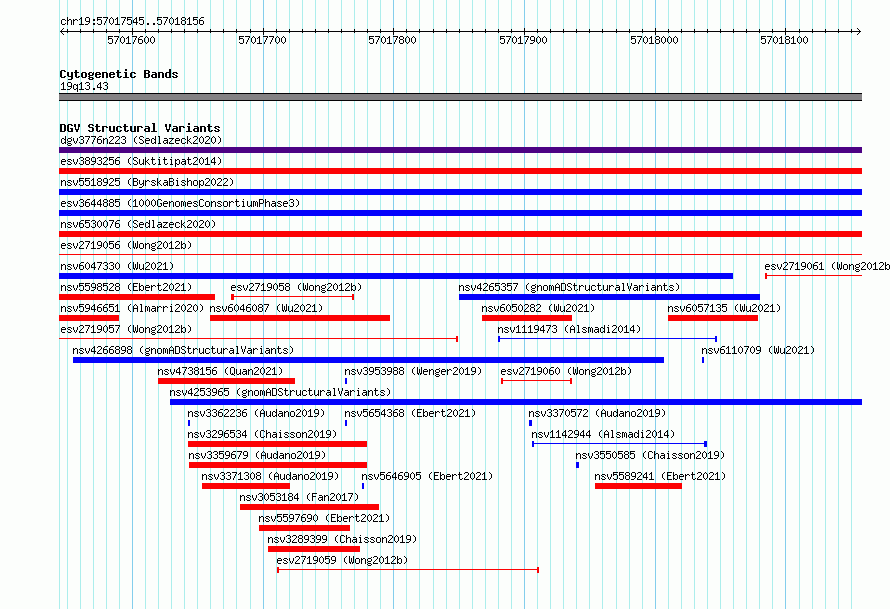Click nsv5646905 (Ebert2021) label

[x=427, y=476]
